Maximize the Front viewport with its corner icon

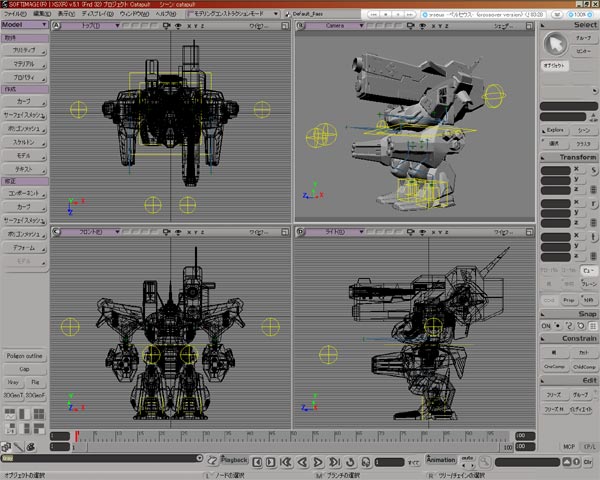coord(285,232)
